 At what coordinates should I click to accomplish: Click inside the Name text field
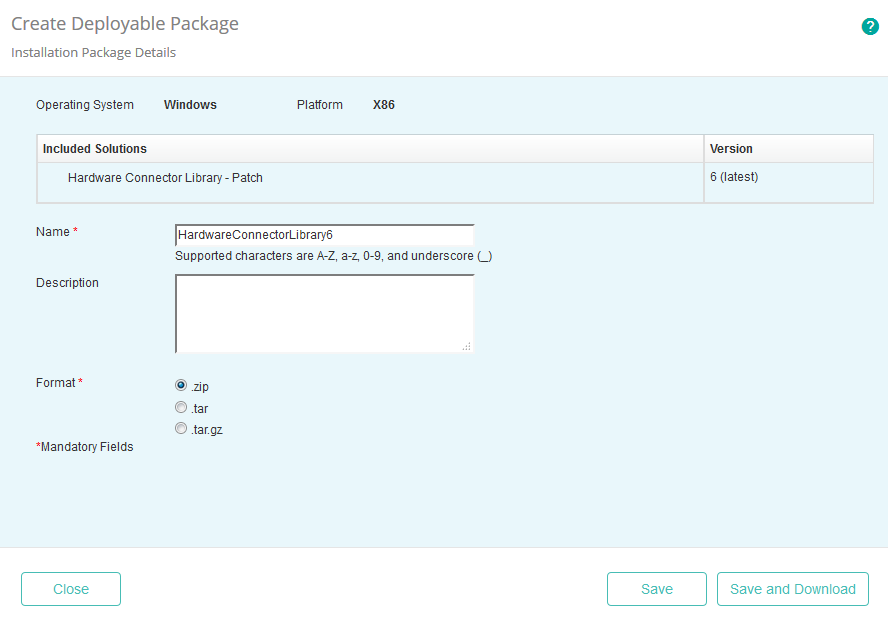point(323,234)
